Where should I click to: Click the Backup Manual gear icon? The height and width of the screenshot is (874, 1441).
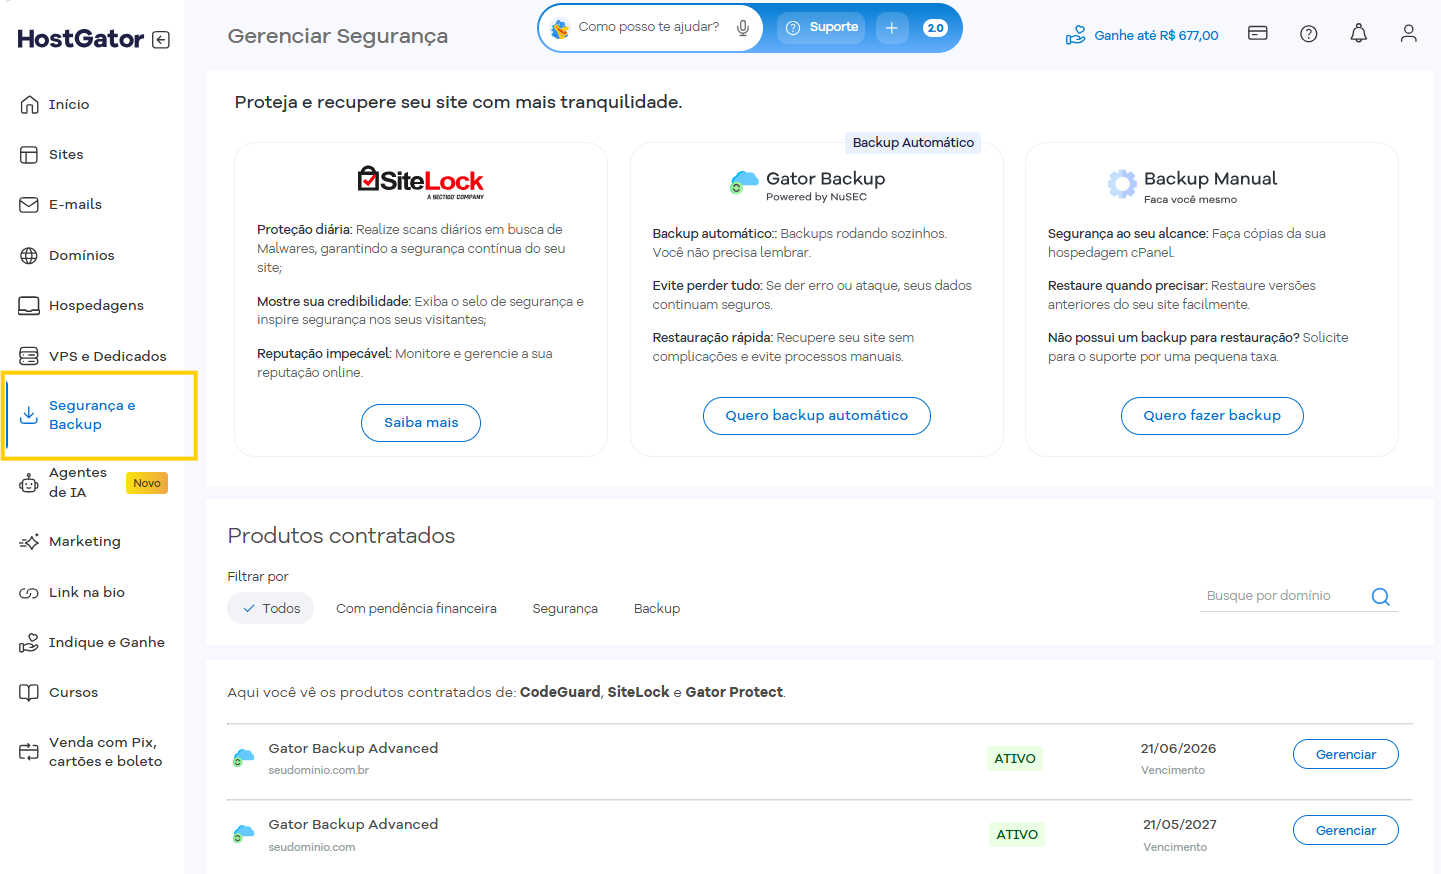[x=1122, y=183]
